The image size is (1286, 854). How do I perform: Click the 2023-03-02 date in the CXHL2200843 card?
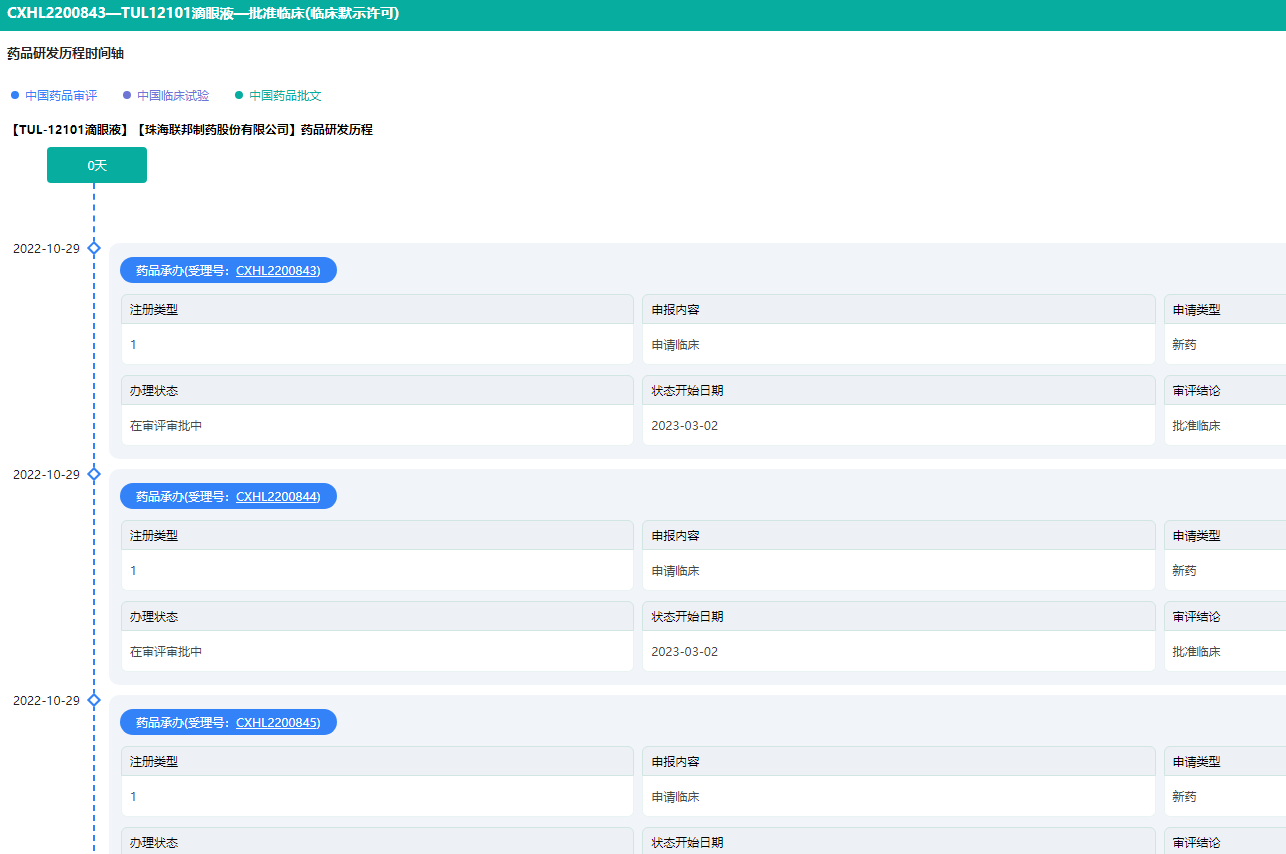pyautogui.click(x=685, y=426)
